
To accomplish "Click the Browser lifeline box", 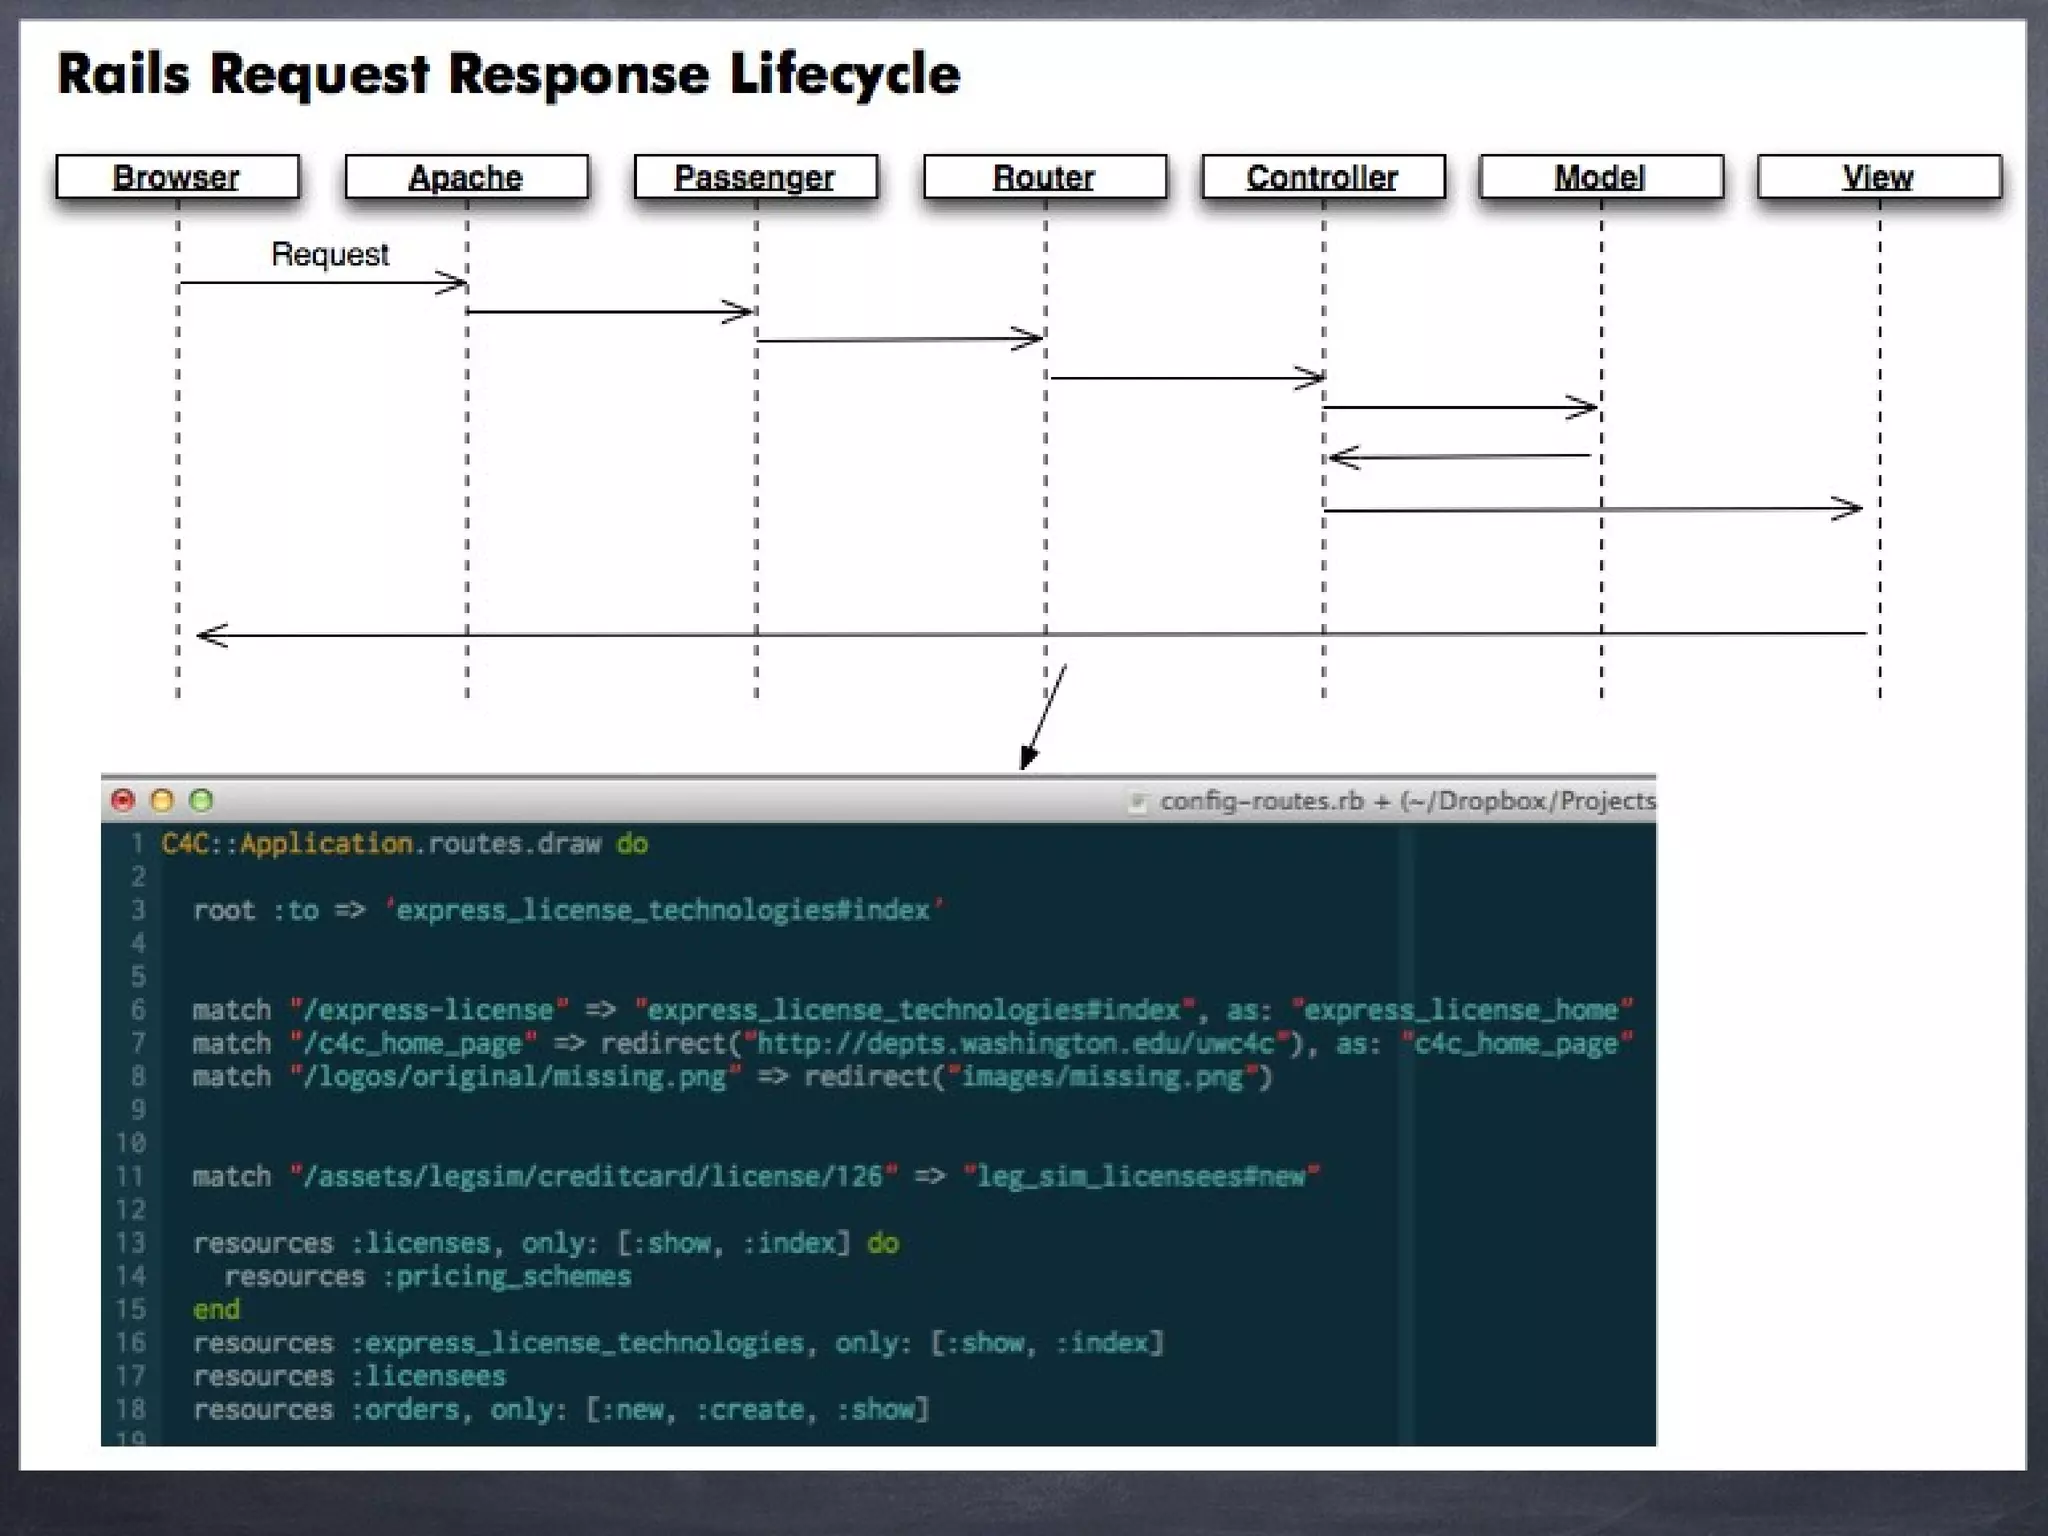I will [177, 177].
